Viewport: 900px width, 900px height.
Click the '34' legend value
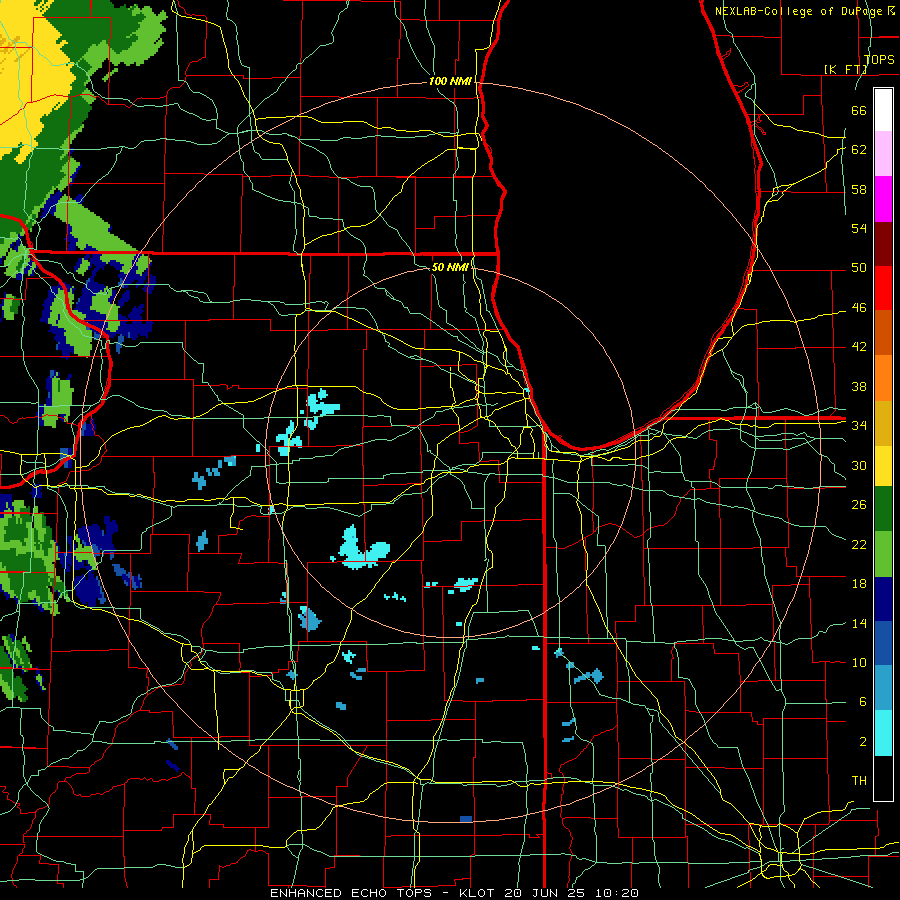(x=859, y=426)
